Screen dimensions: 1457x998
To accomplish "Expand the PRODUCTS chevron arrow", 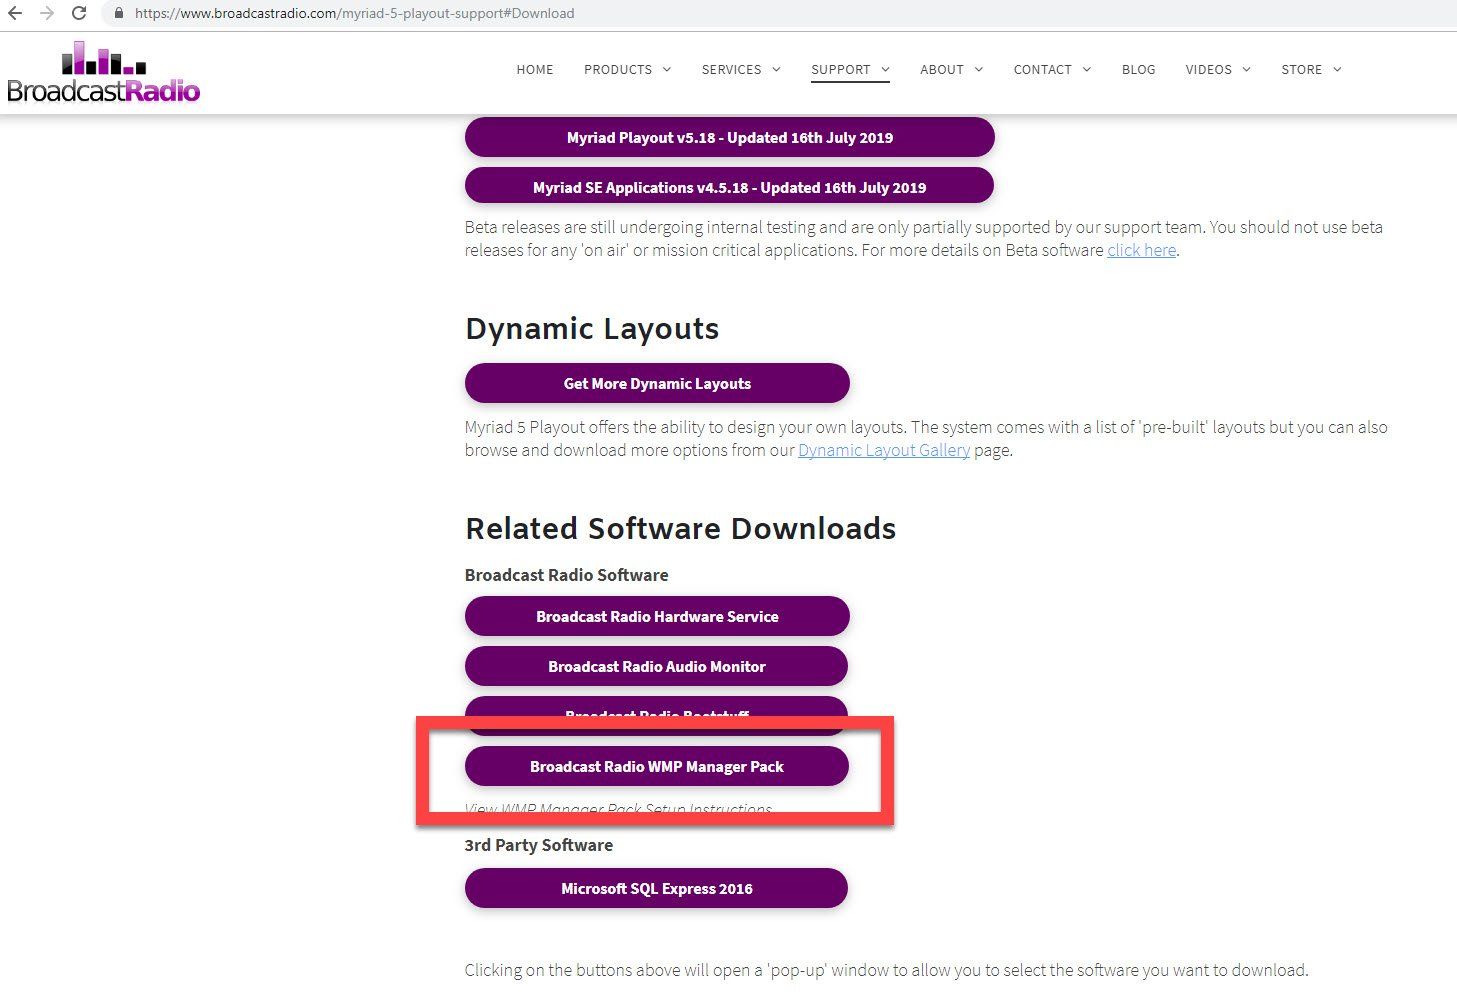I will tap(667, 69).
